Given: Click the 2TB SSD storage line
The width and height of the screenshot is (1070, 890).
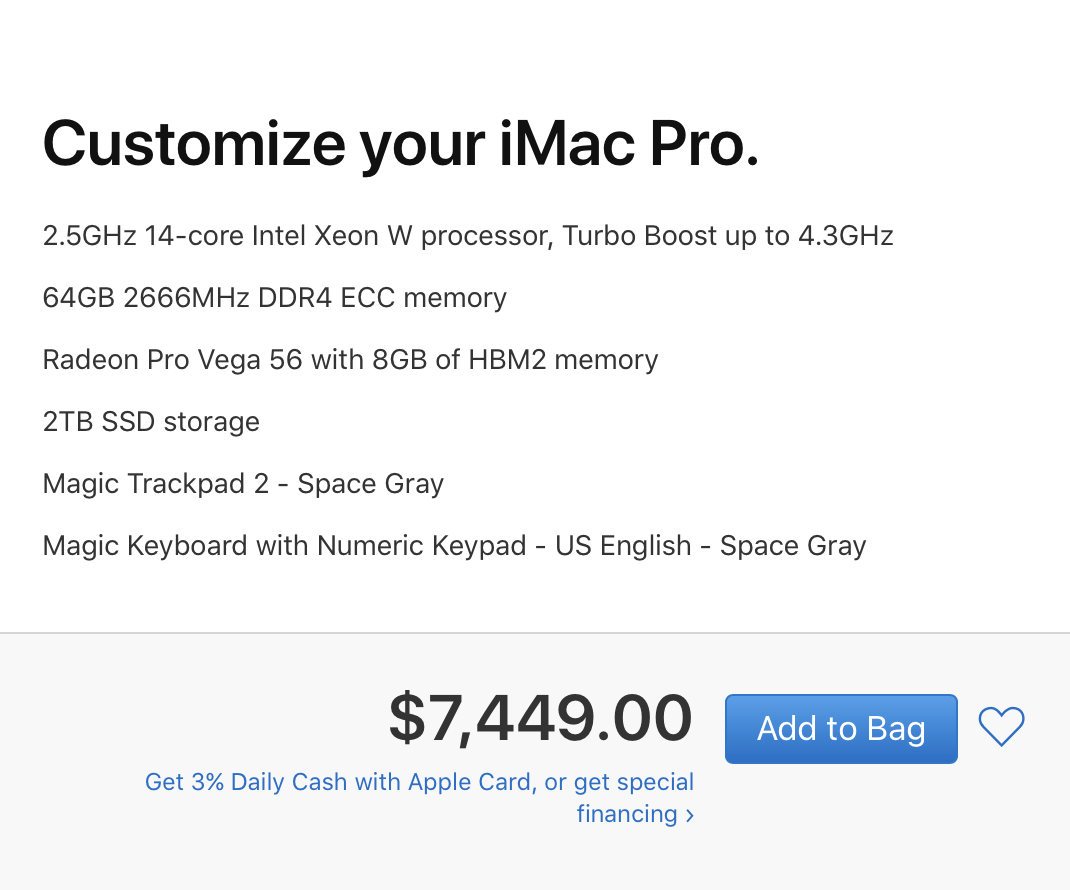Looking at the screenshot, I should 151,422.
